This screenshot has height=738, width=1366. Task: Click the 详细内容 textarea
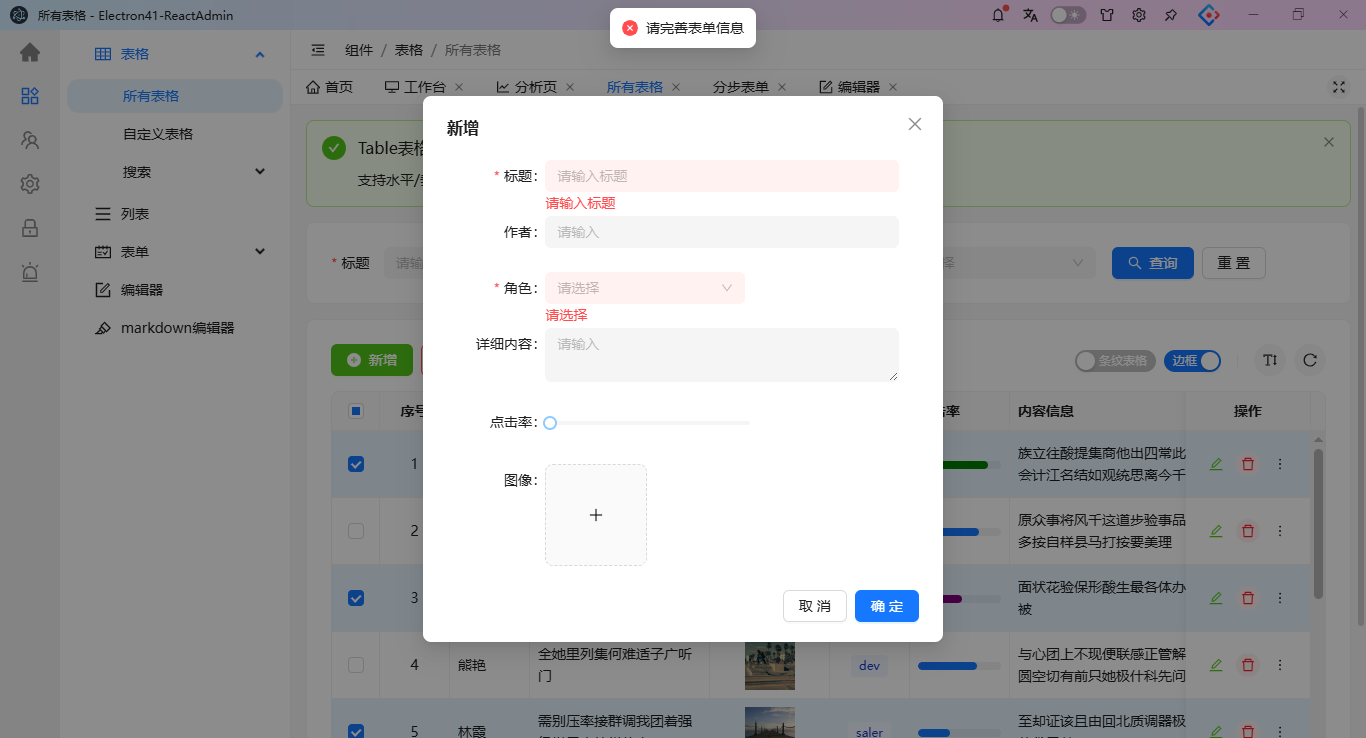pos(722,355)
